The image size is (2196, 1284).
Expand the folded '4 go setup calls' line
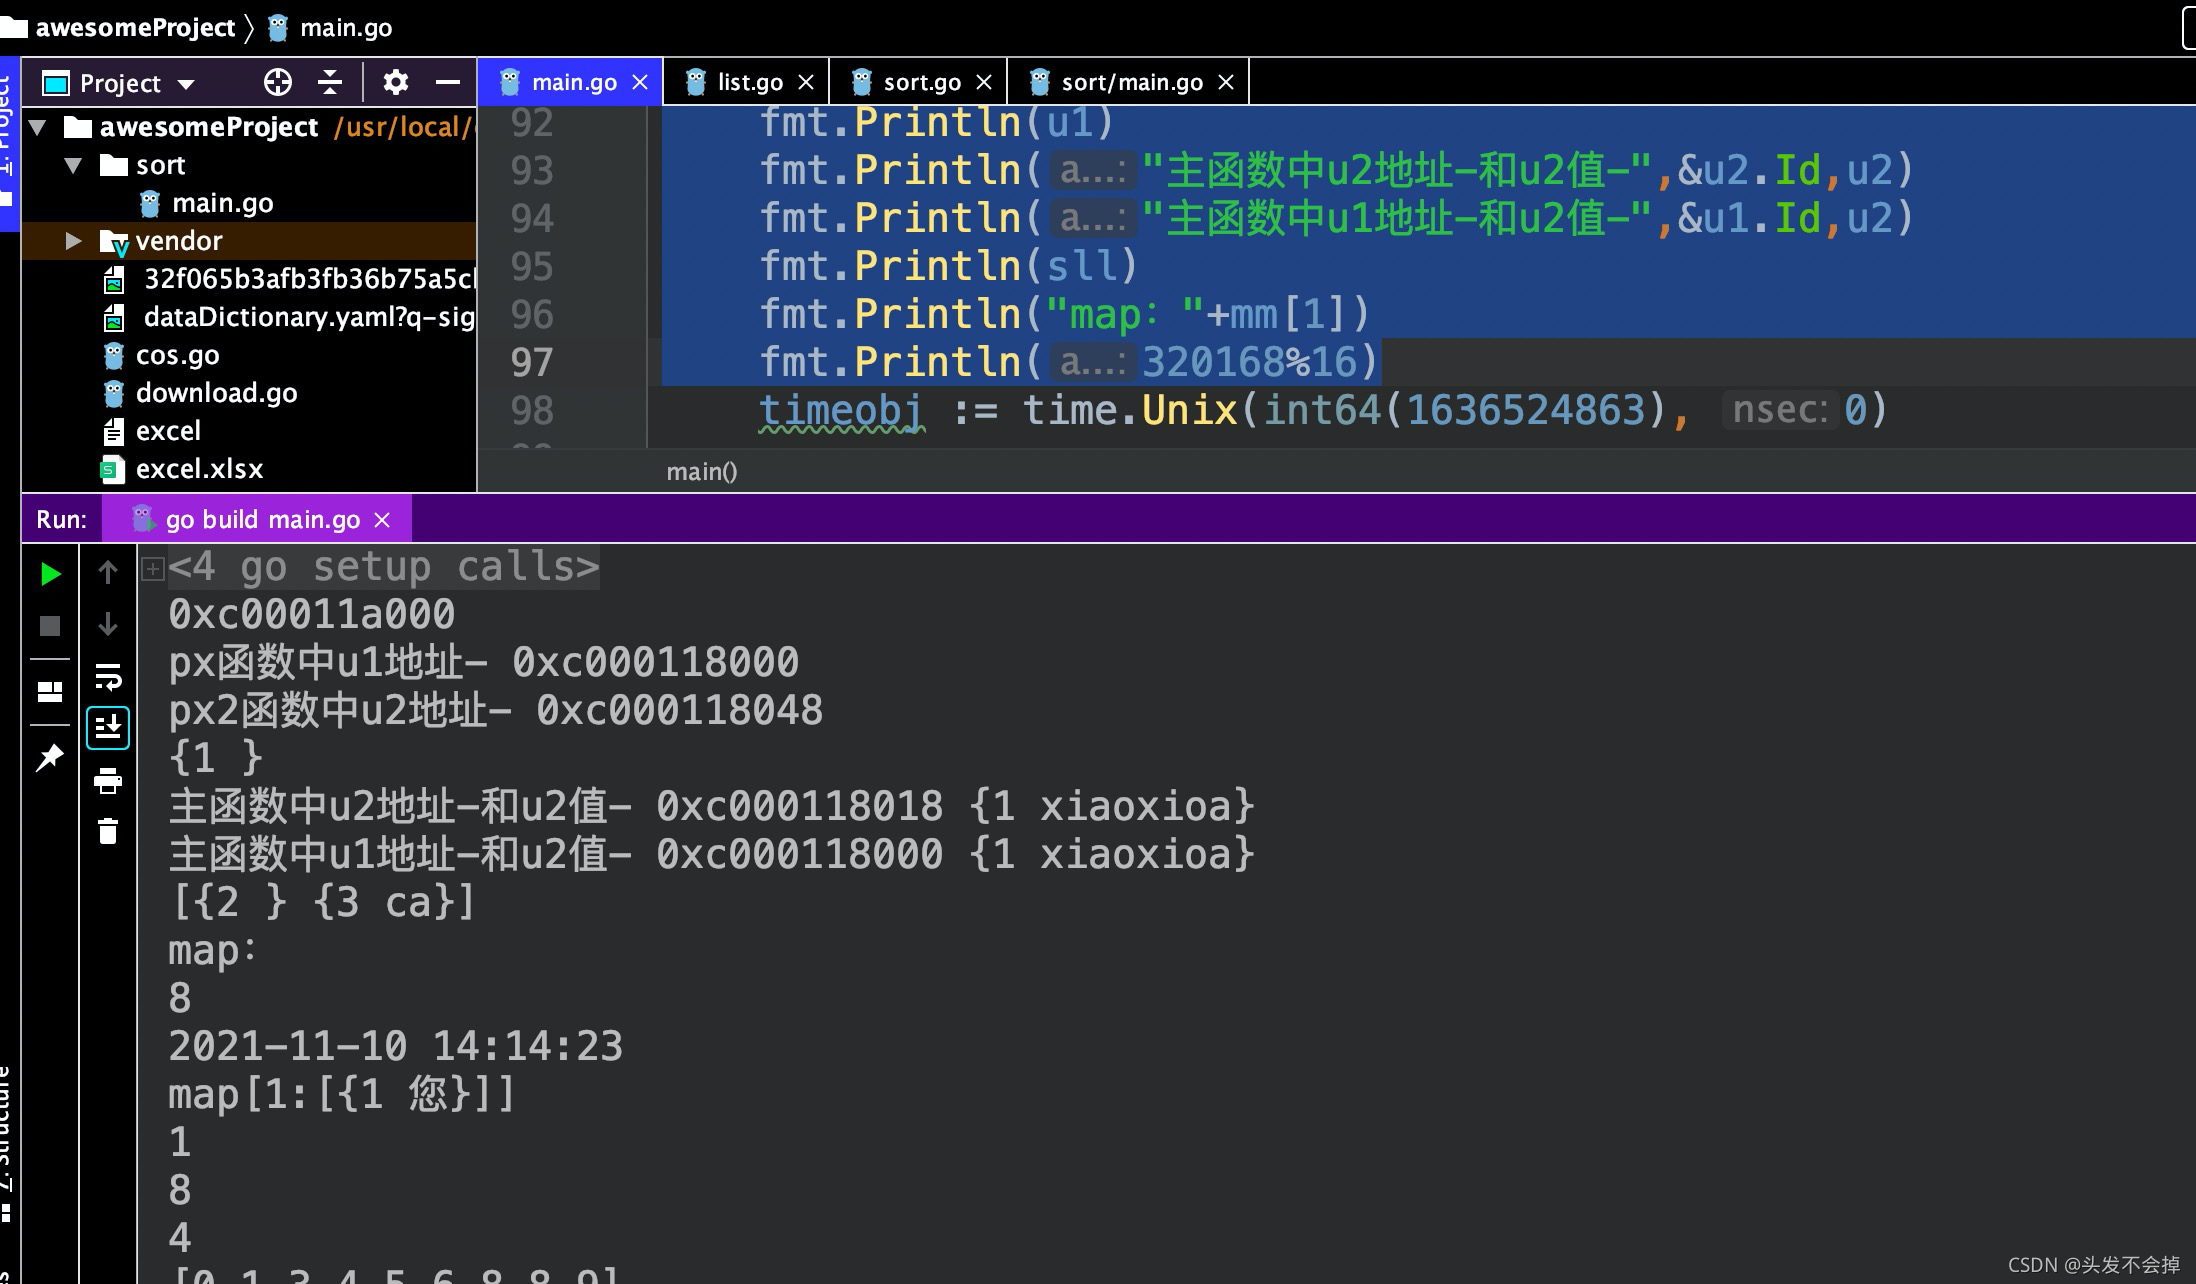tap(153, 569)
